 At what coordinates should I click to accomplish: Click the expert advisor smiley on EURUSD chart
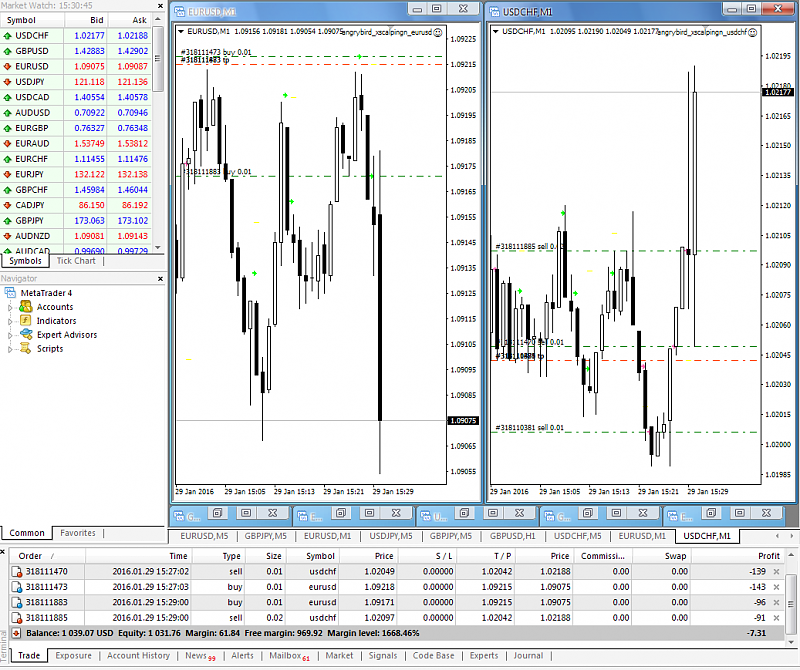click(438, 32)
